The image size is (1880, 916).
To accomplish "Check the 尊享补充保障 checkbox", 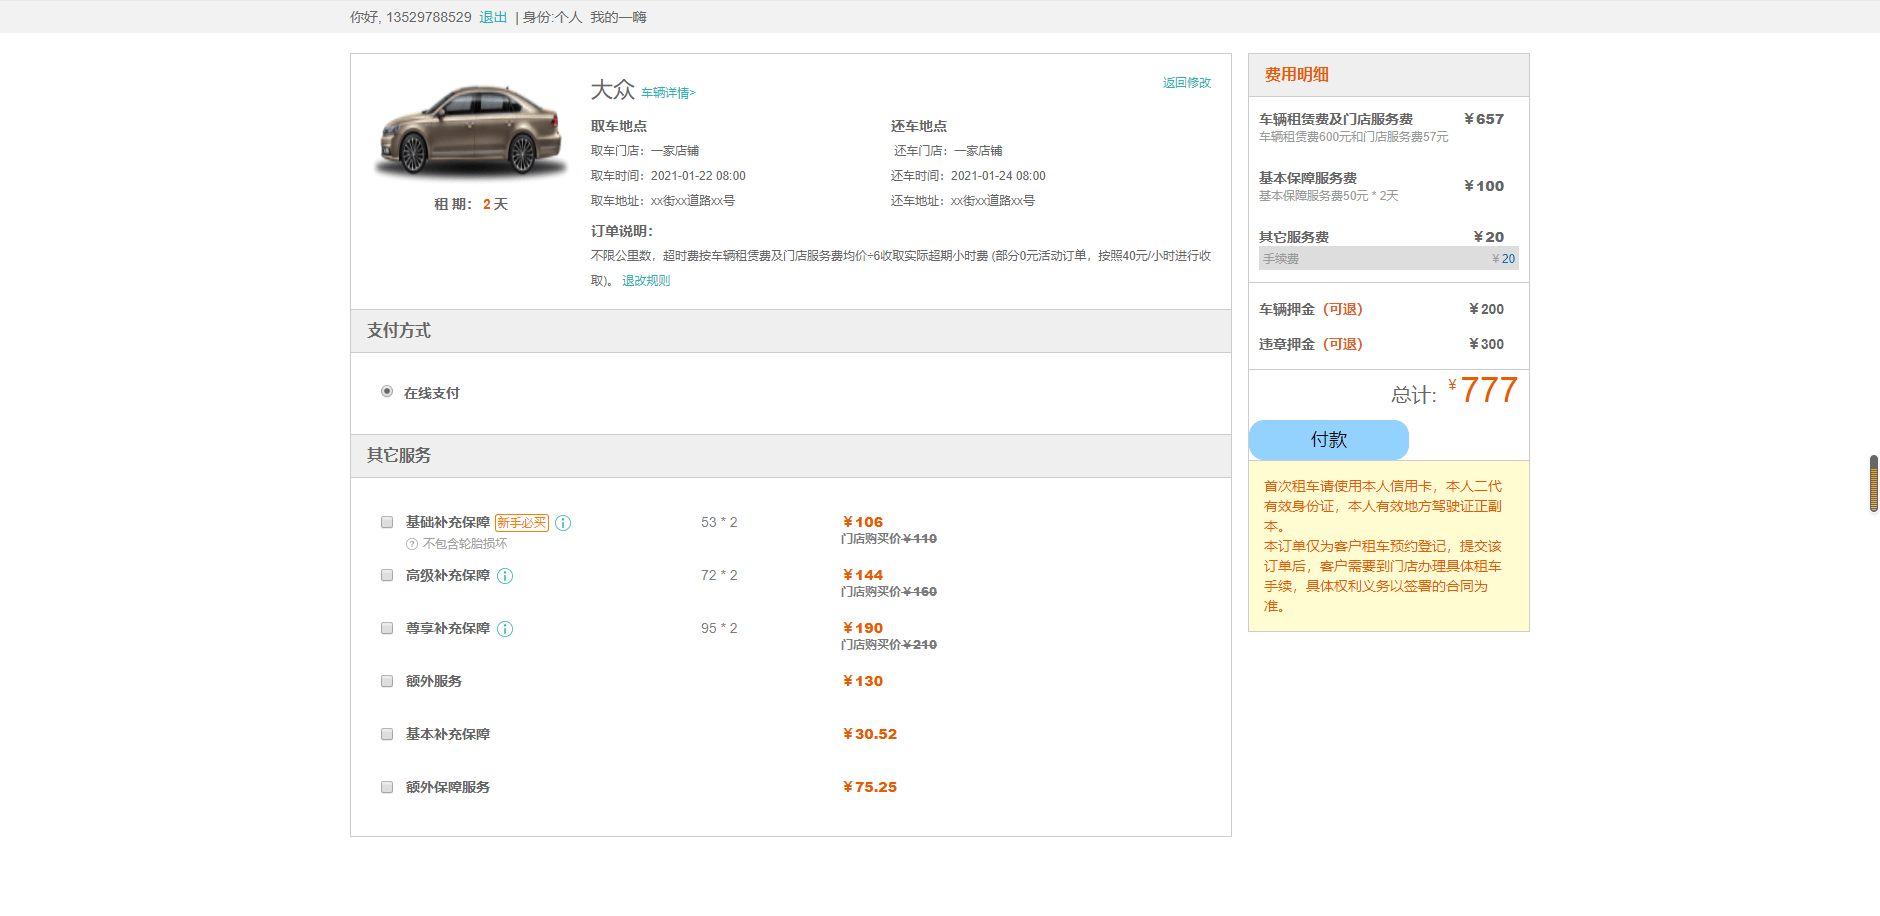I will [x=387, y=628].
